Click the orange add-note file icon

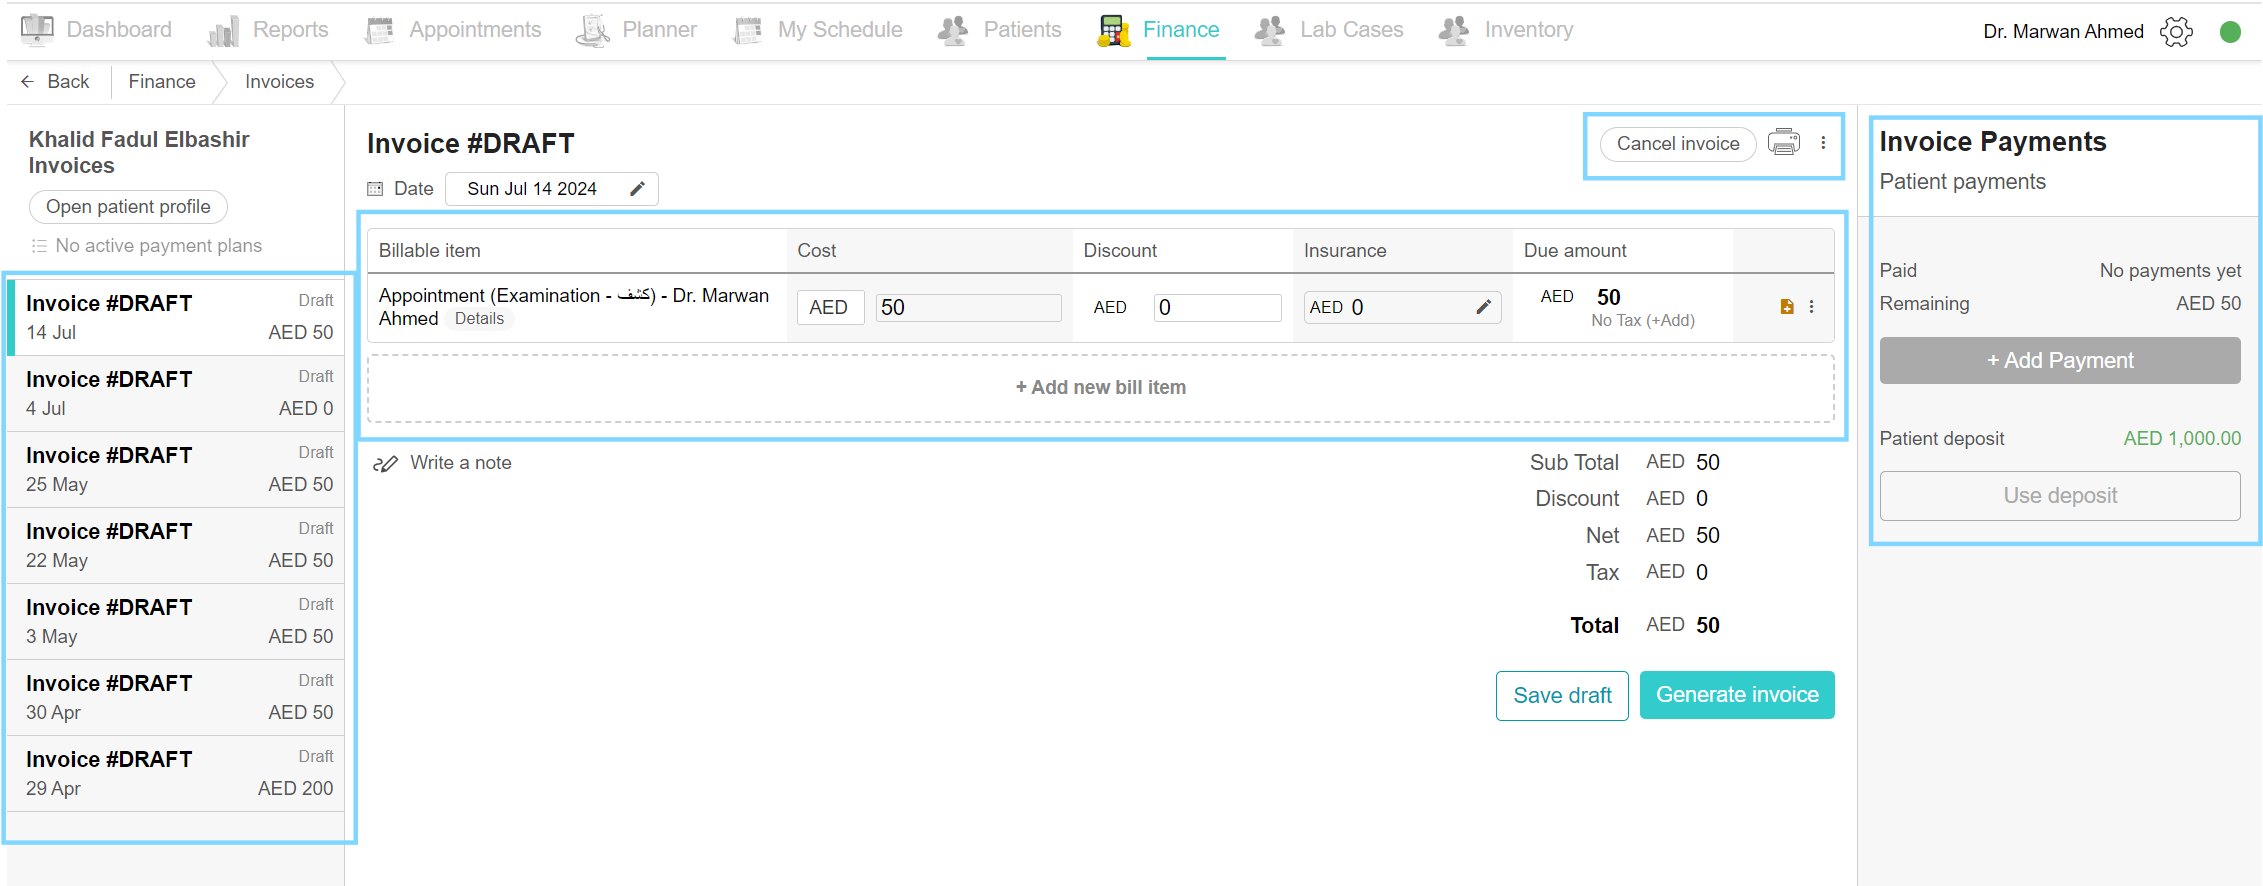[x=1787, y=307]
